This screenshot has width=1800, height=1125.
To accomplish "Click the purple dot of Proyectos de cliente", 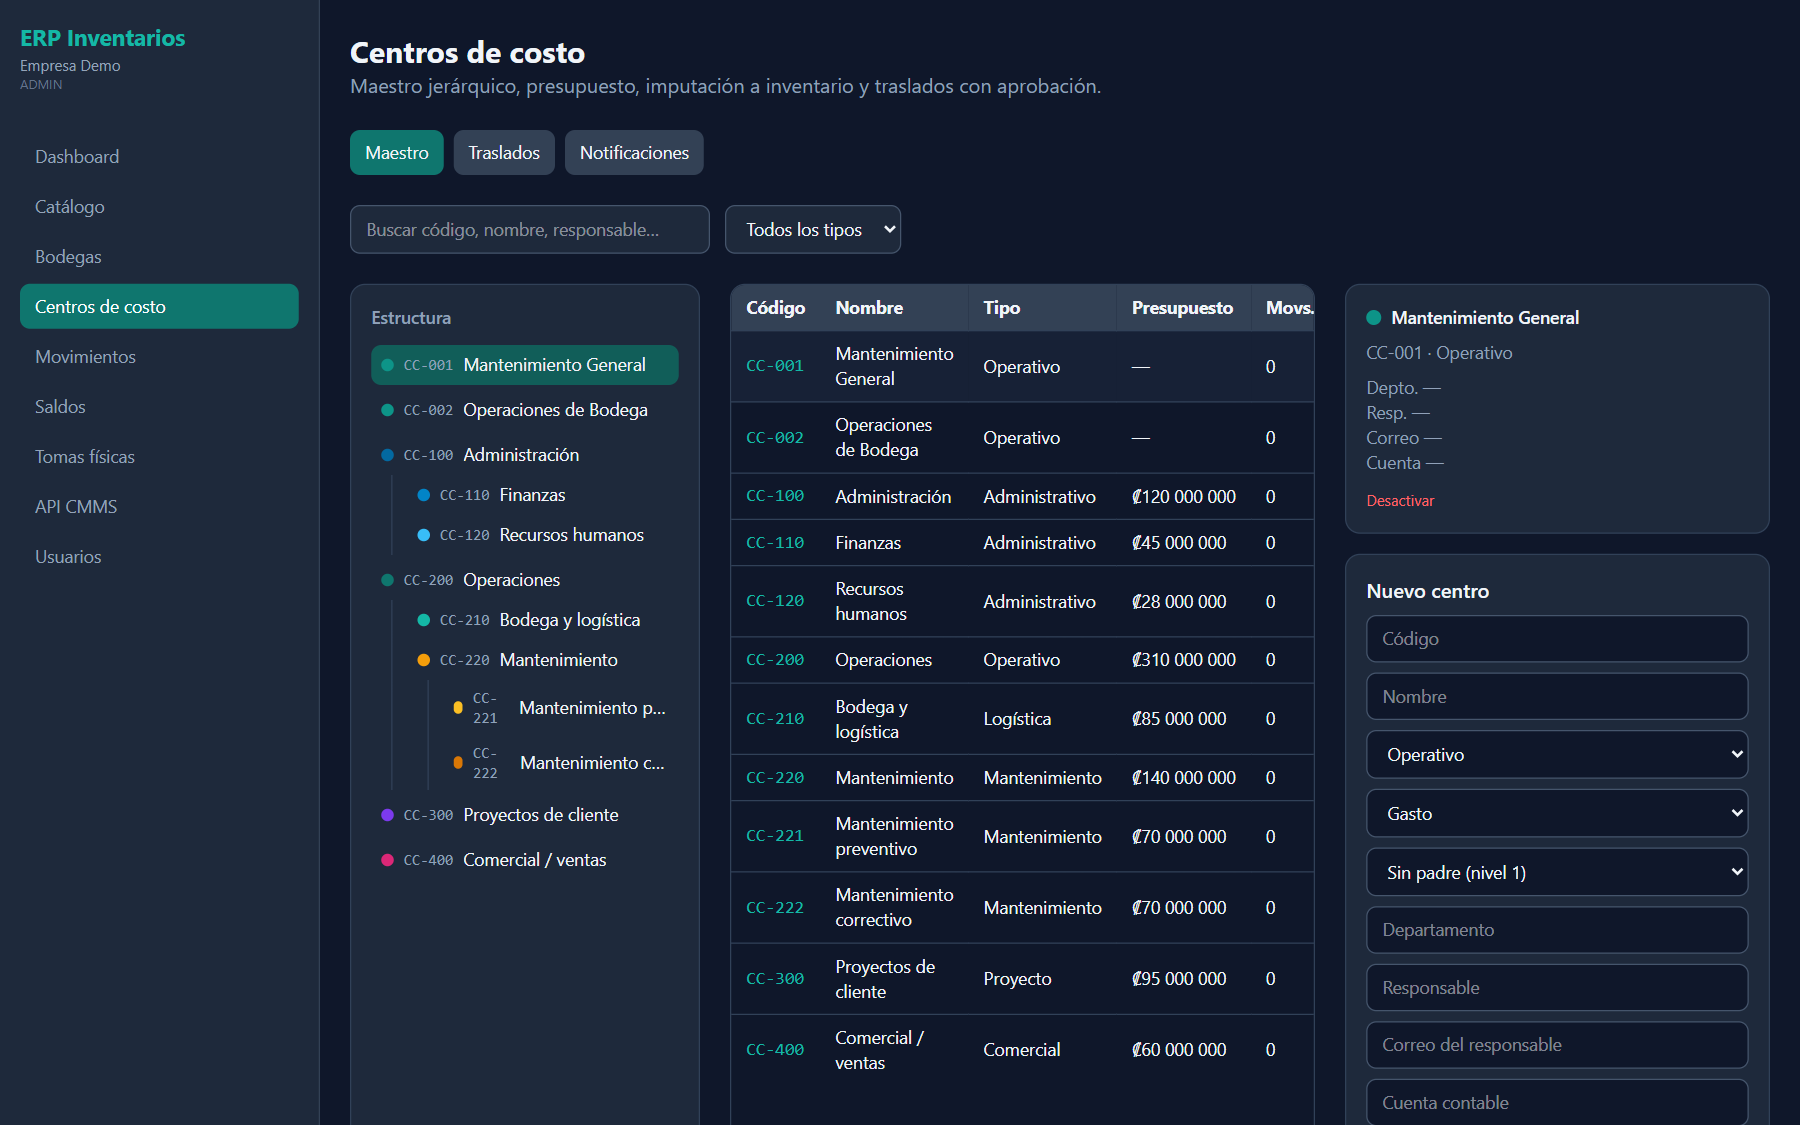I will [387, 815].
